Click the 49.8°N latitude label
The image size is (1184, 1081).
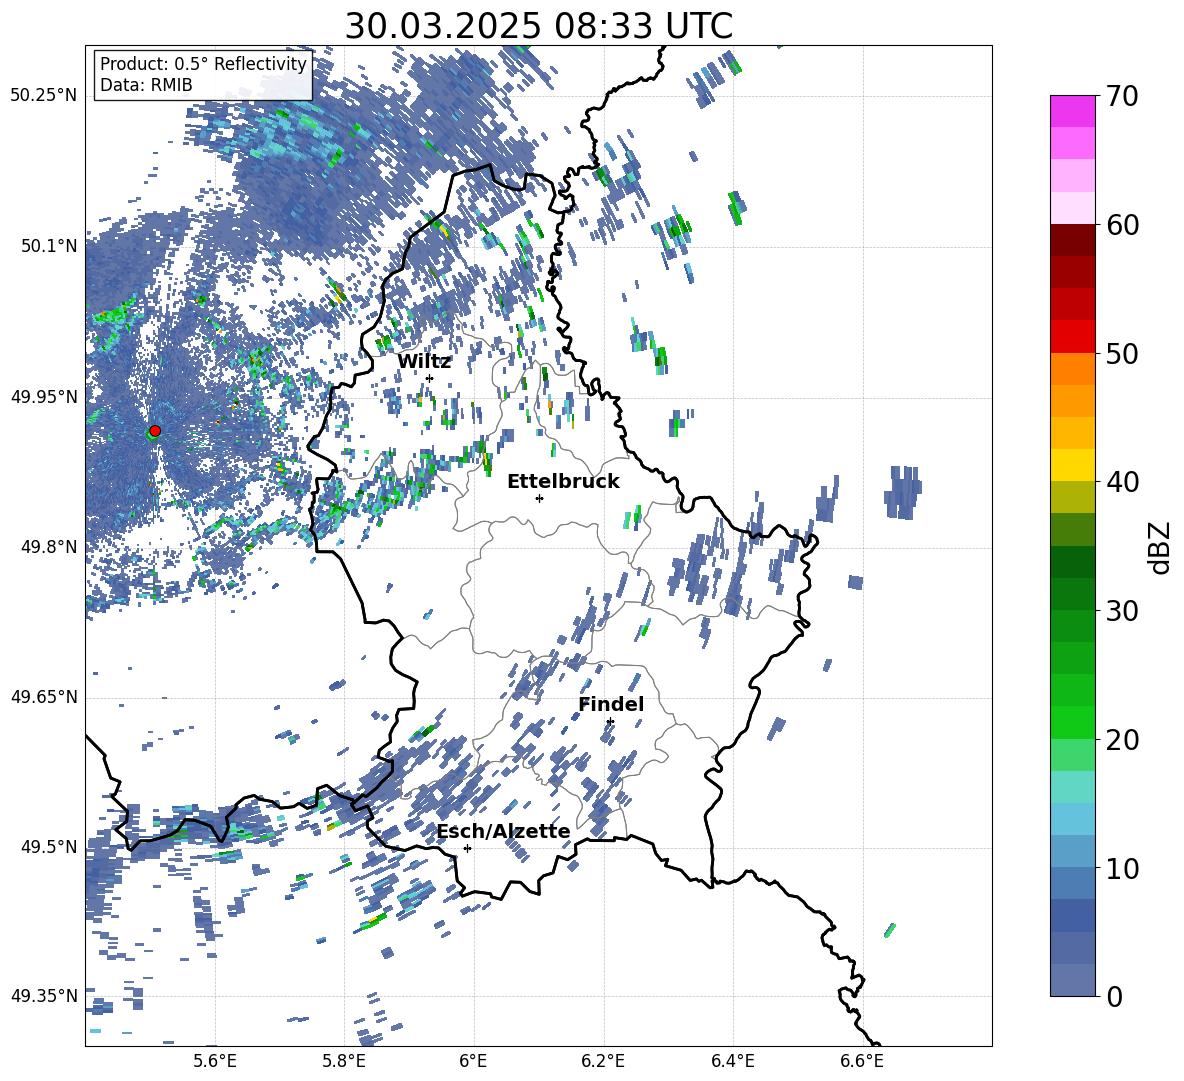point(48,547)
